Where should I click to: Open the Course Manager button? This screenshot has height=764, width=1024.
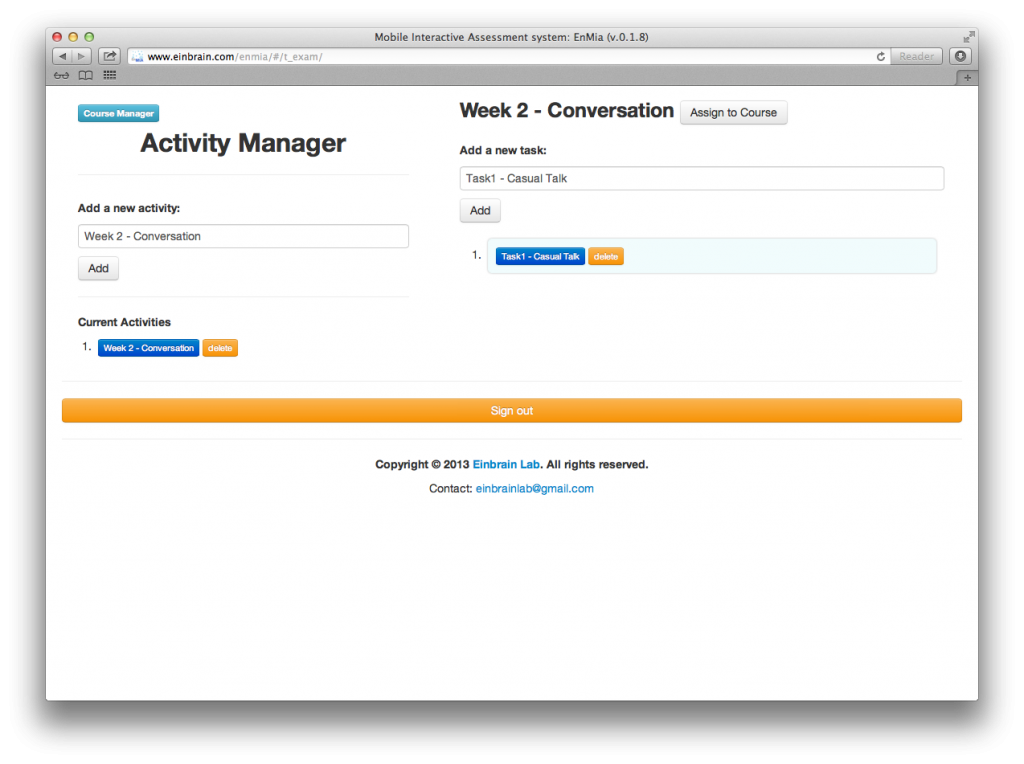click(118, 113)
